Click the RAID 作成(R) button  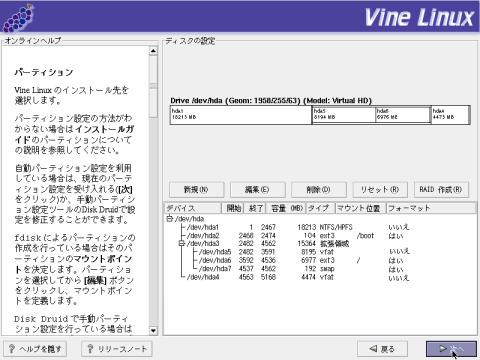(x=441, y=190)
